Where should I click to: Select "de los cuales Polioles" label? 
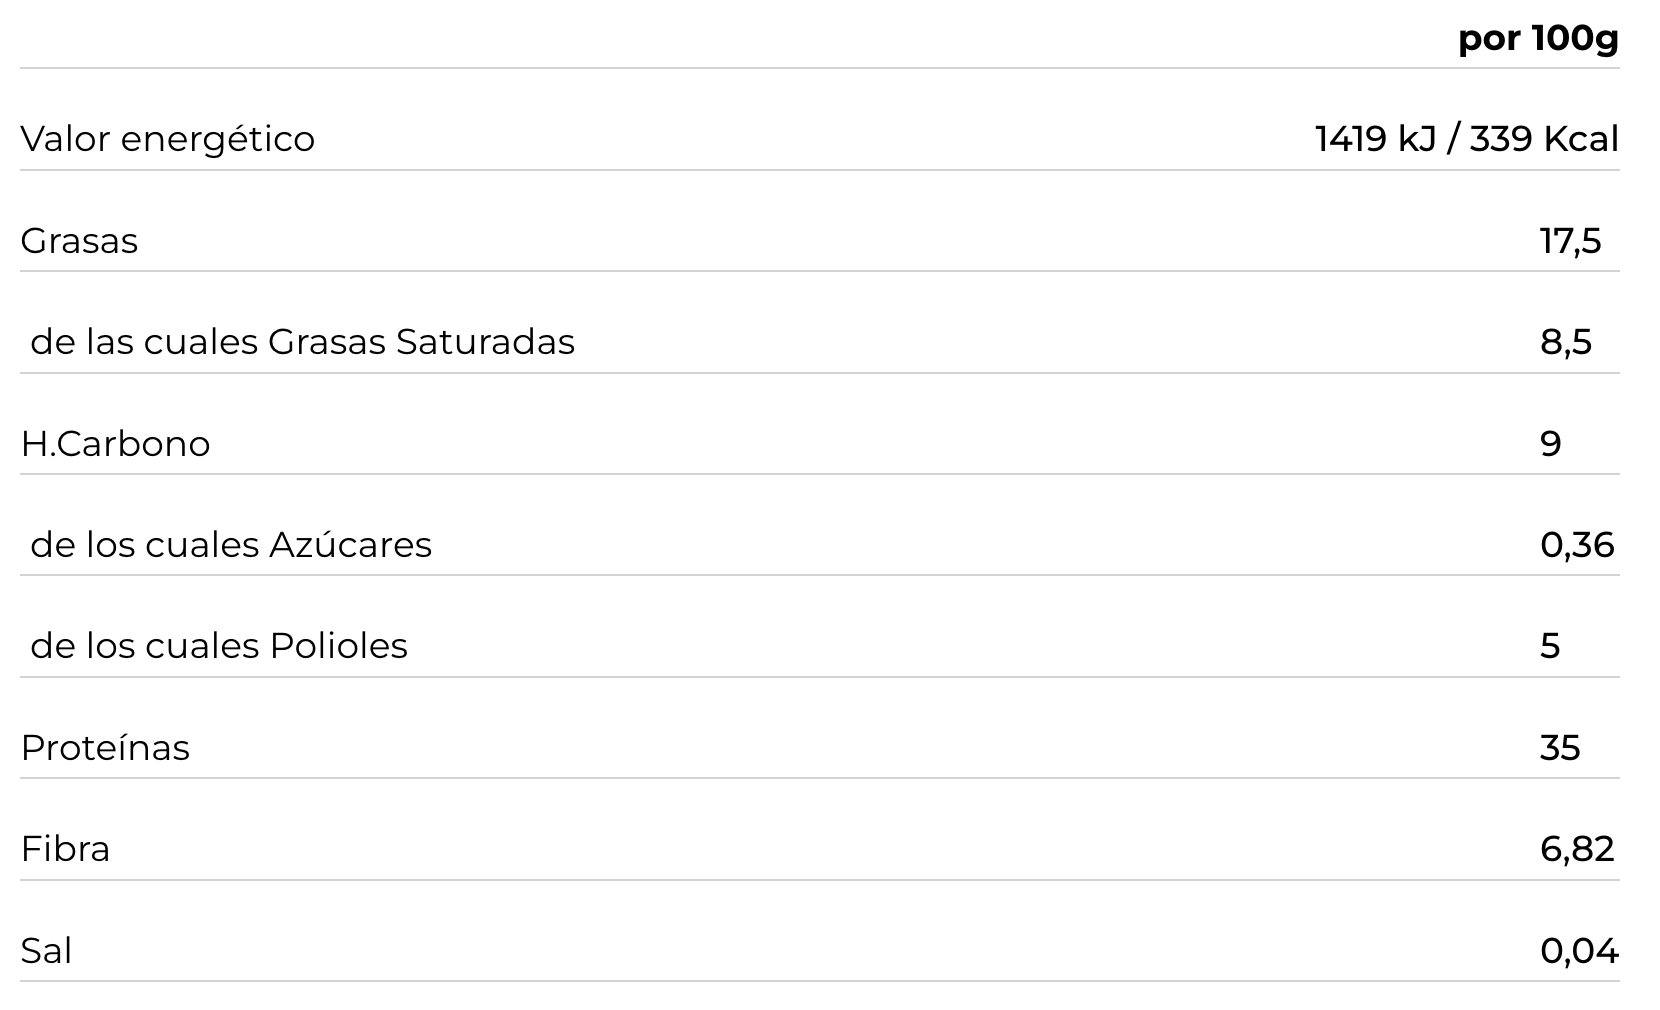click(219, 646)
